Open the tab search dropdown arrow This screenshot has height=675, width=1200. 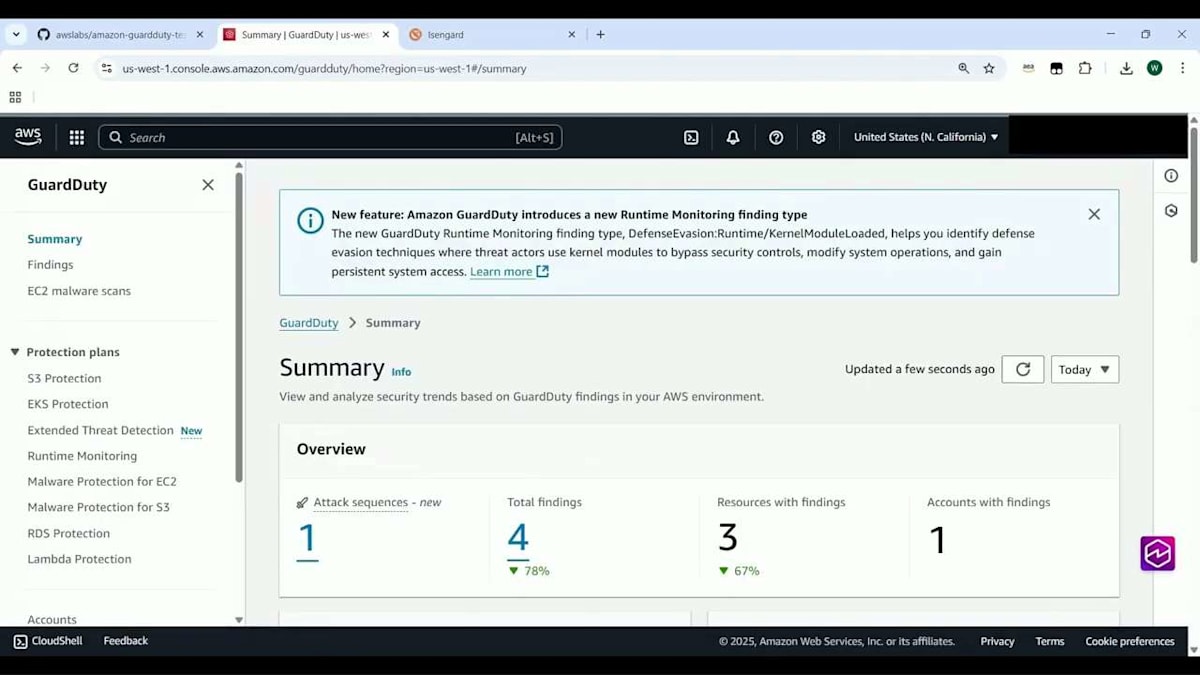point(16,34)
